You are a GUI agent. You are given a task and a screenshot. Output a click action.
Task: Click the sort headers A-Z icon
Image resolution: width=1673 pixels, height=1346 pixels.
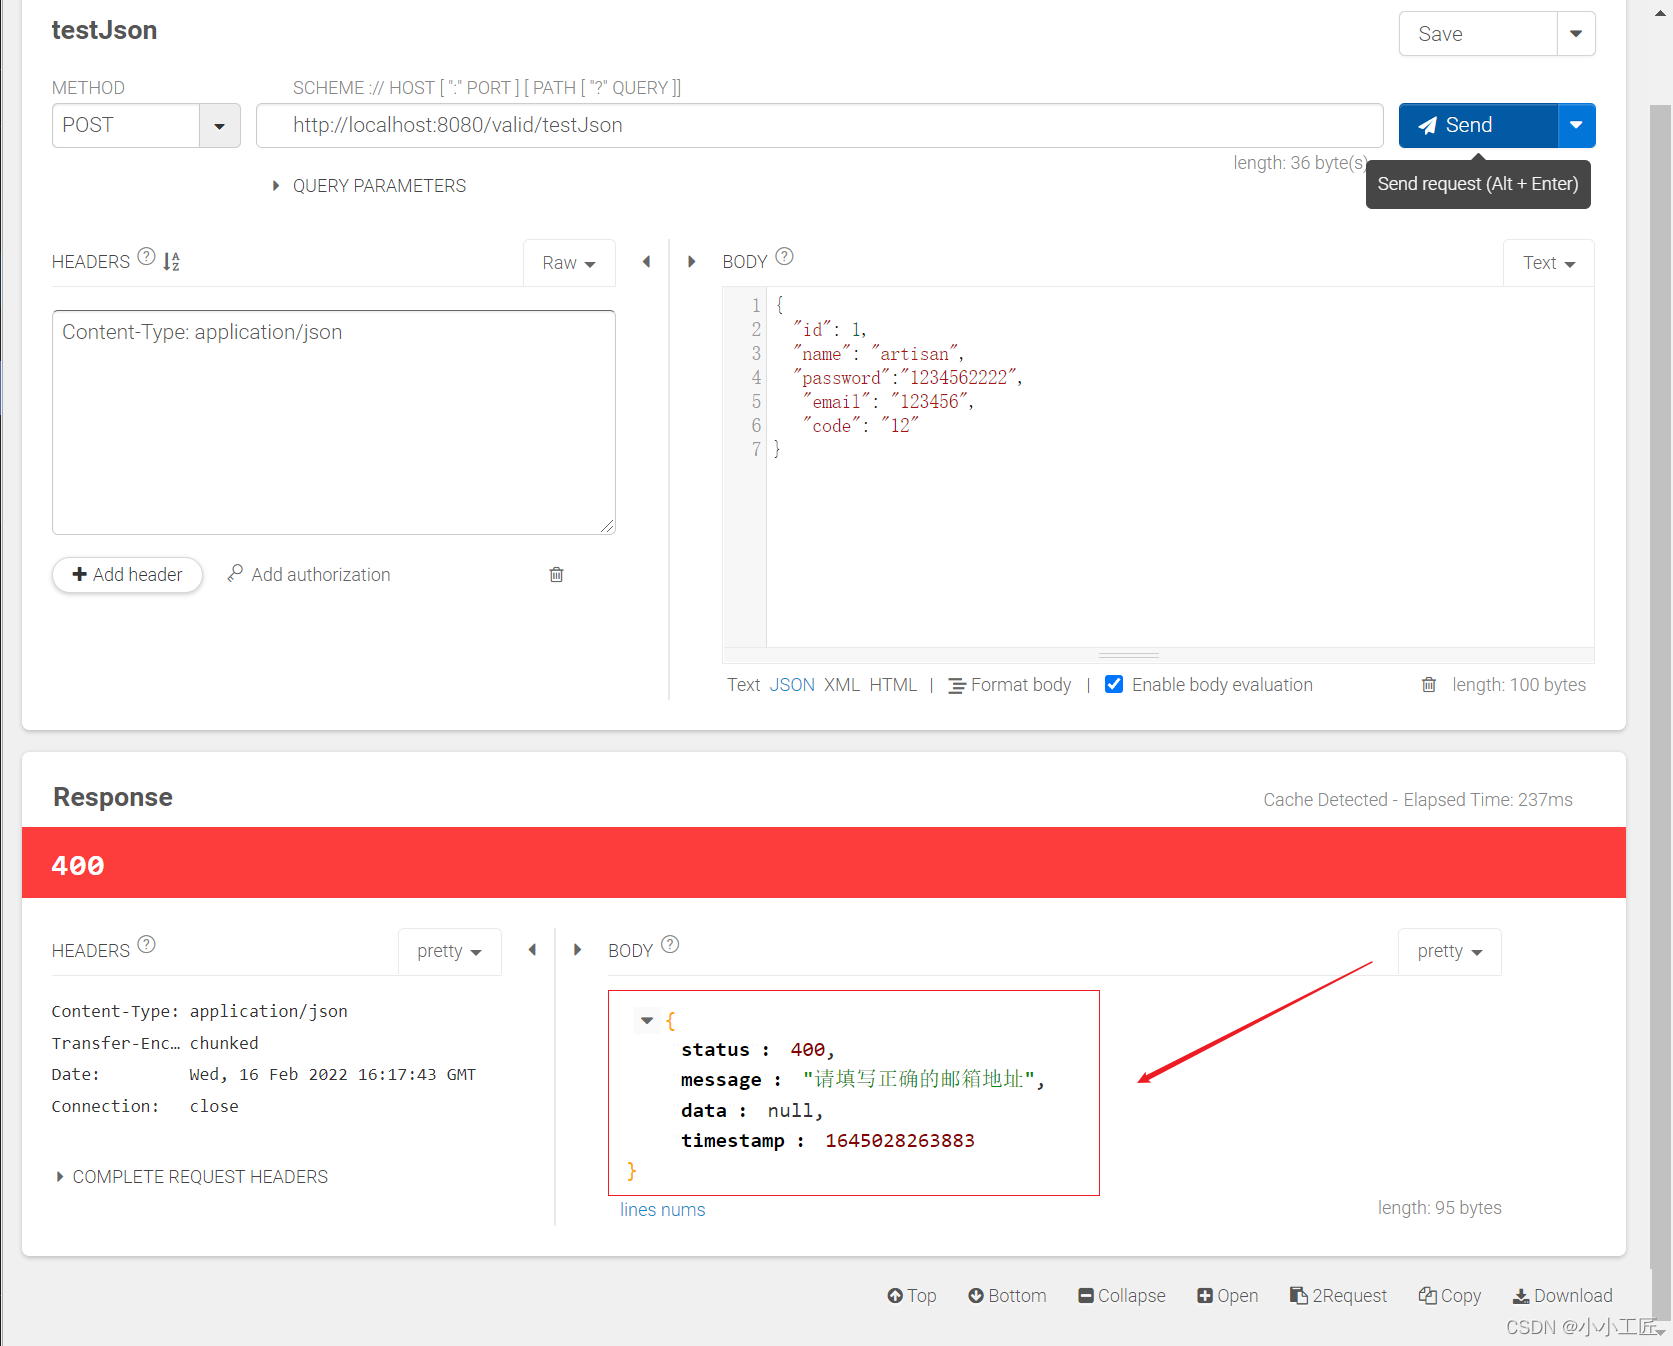[x=172, y=262]
